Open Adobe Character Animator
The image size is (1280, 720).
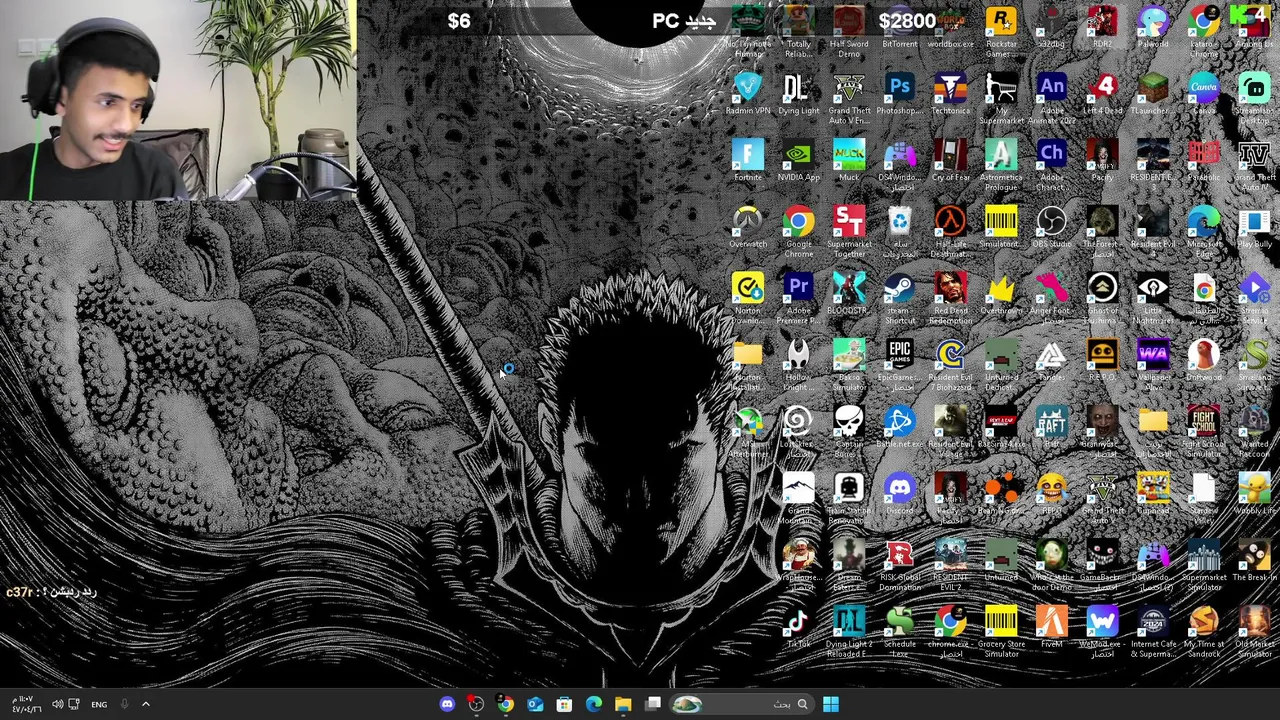click(x=1051, y=165)
